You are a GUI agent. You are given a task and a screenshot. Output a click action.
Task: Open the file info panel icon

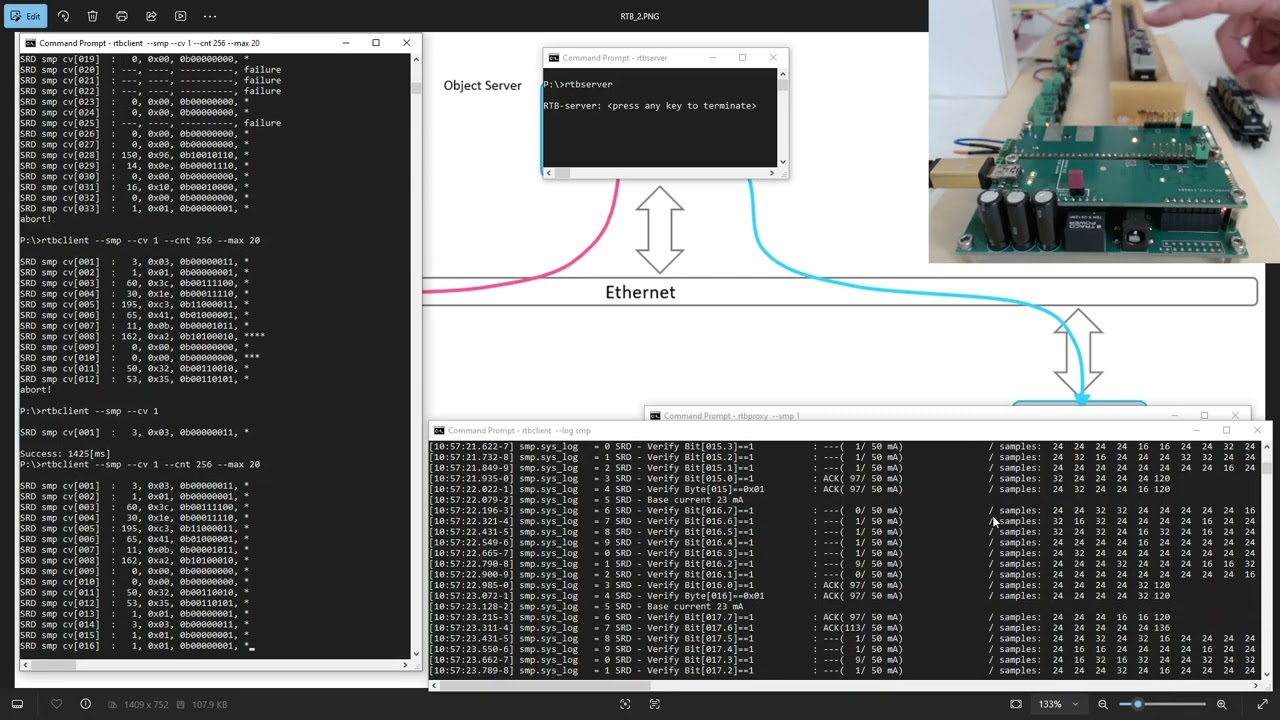pos(85,704)
